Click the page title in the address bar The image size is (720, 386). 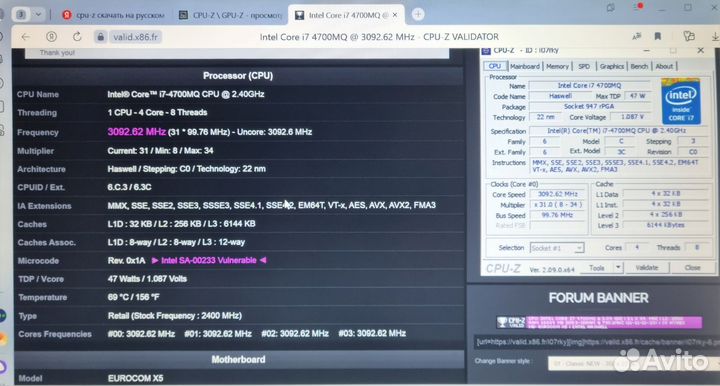click(379, 37)
